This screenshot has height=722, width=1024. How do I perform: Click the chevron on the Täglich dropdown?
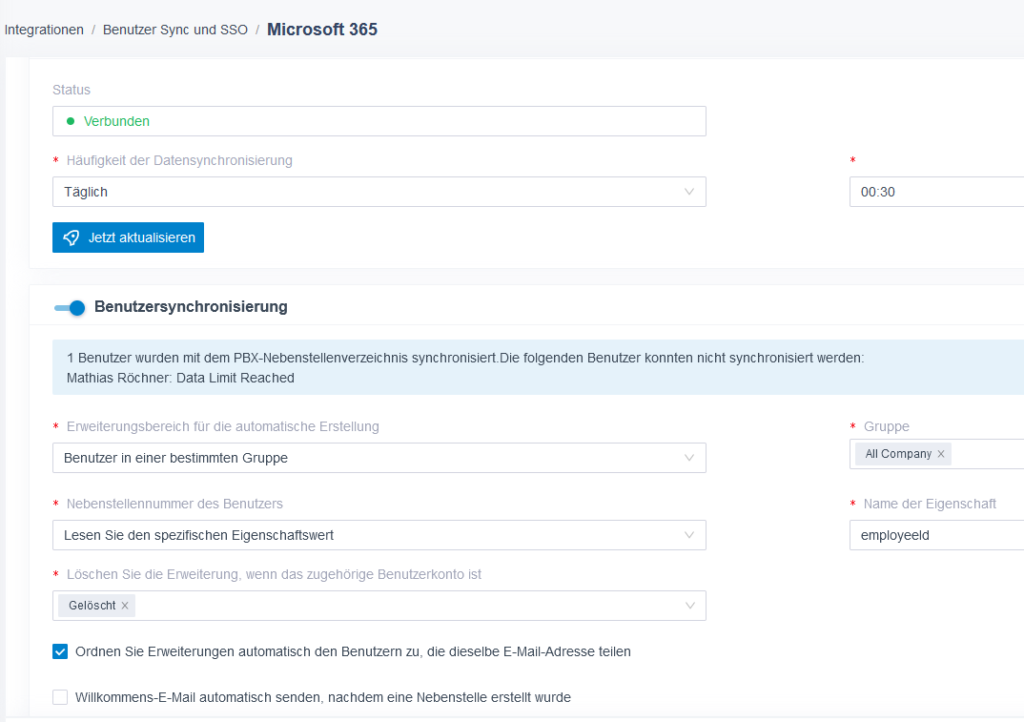coord(690,191)
